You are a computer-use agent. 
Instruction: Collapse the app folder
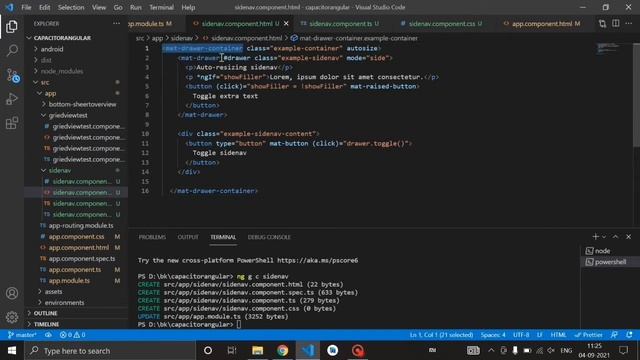point(50,93)
